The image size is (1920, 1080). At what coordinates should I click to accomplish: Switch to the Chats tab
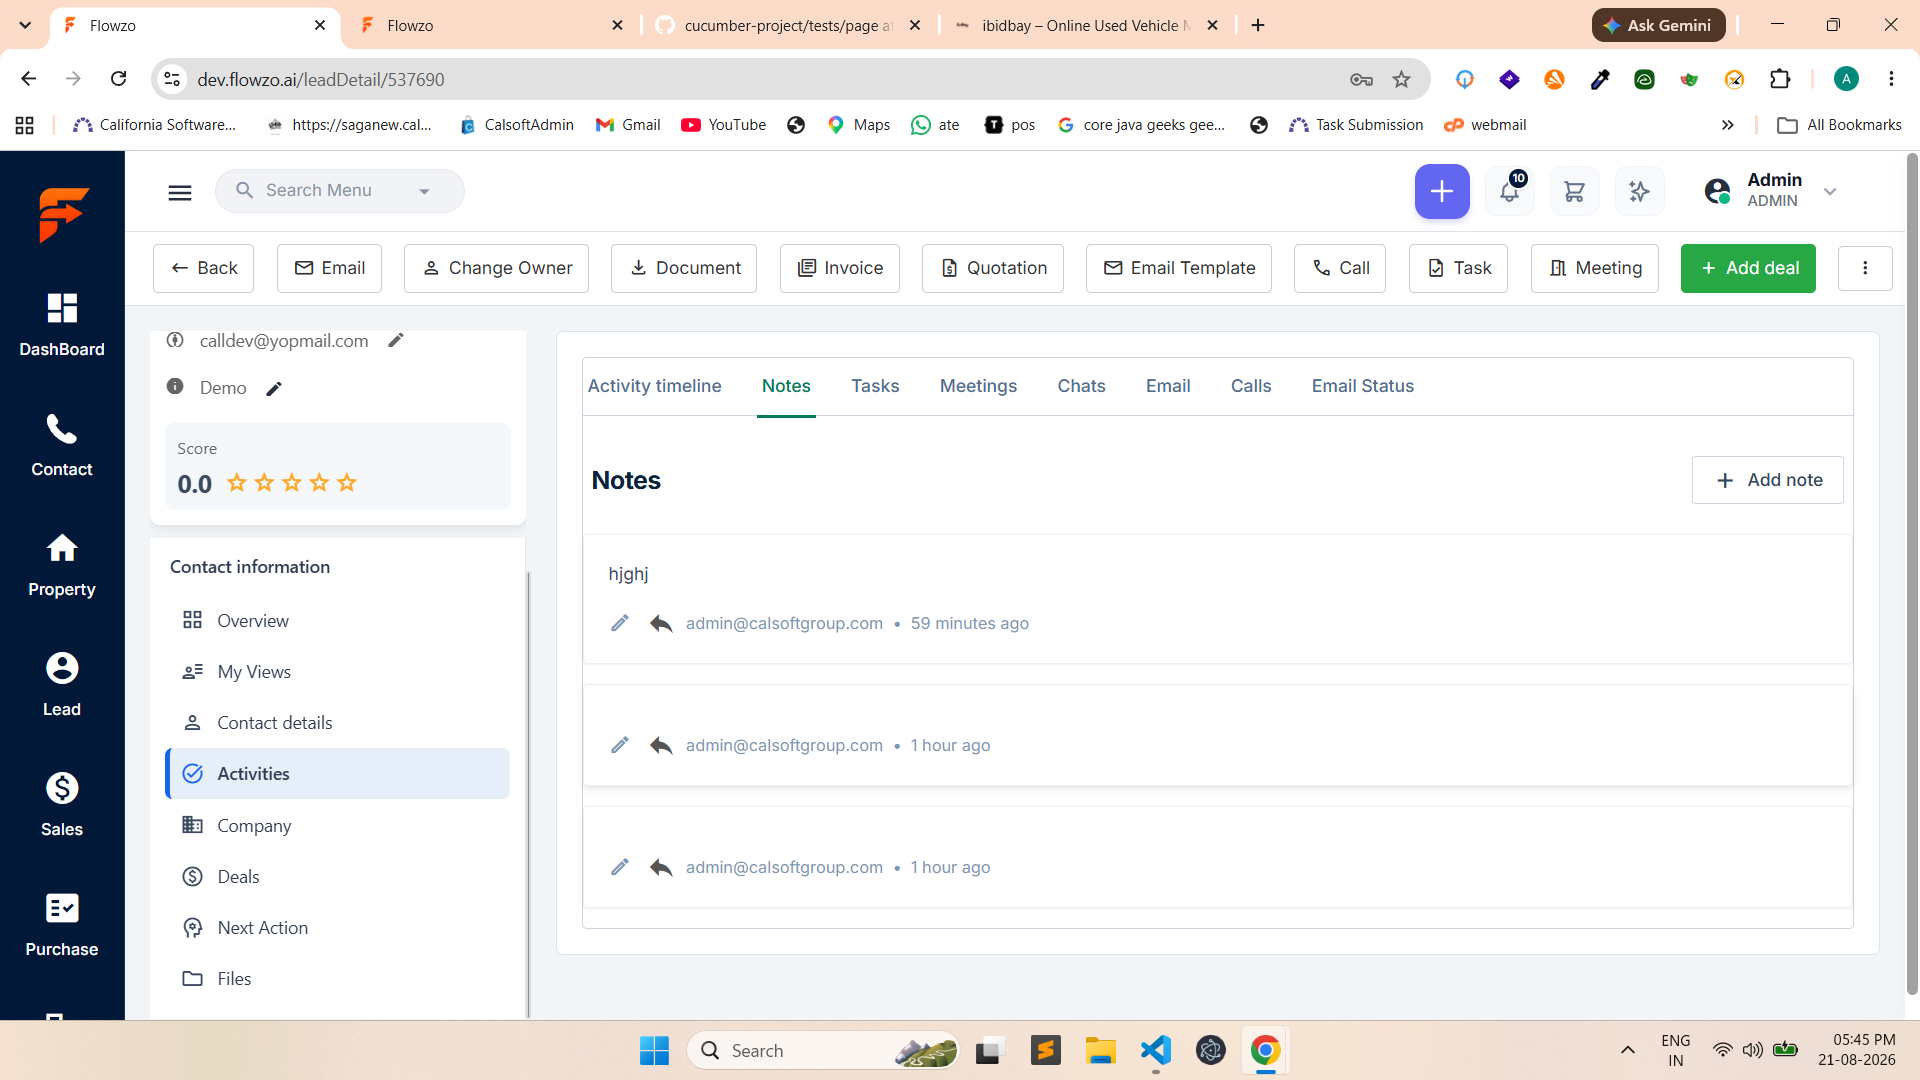tap(1081, 386)
